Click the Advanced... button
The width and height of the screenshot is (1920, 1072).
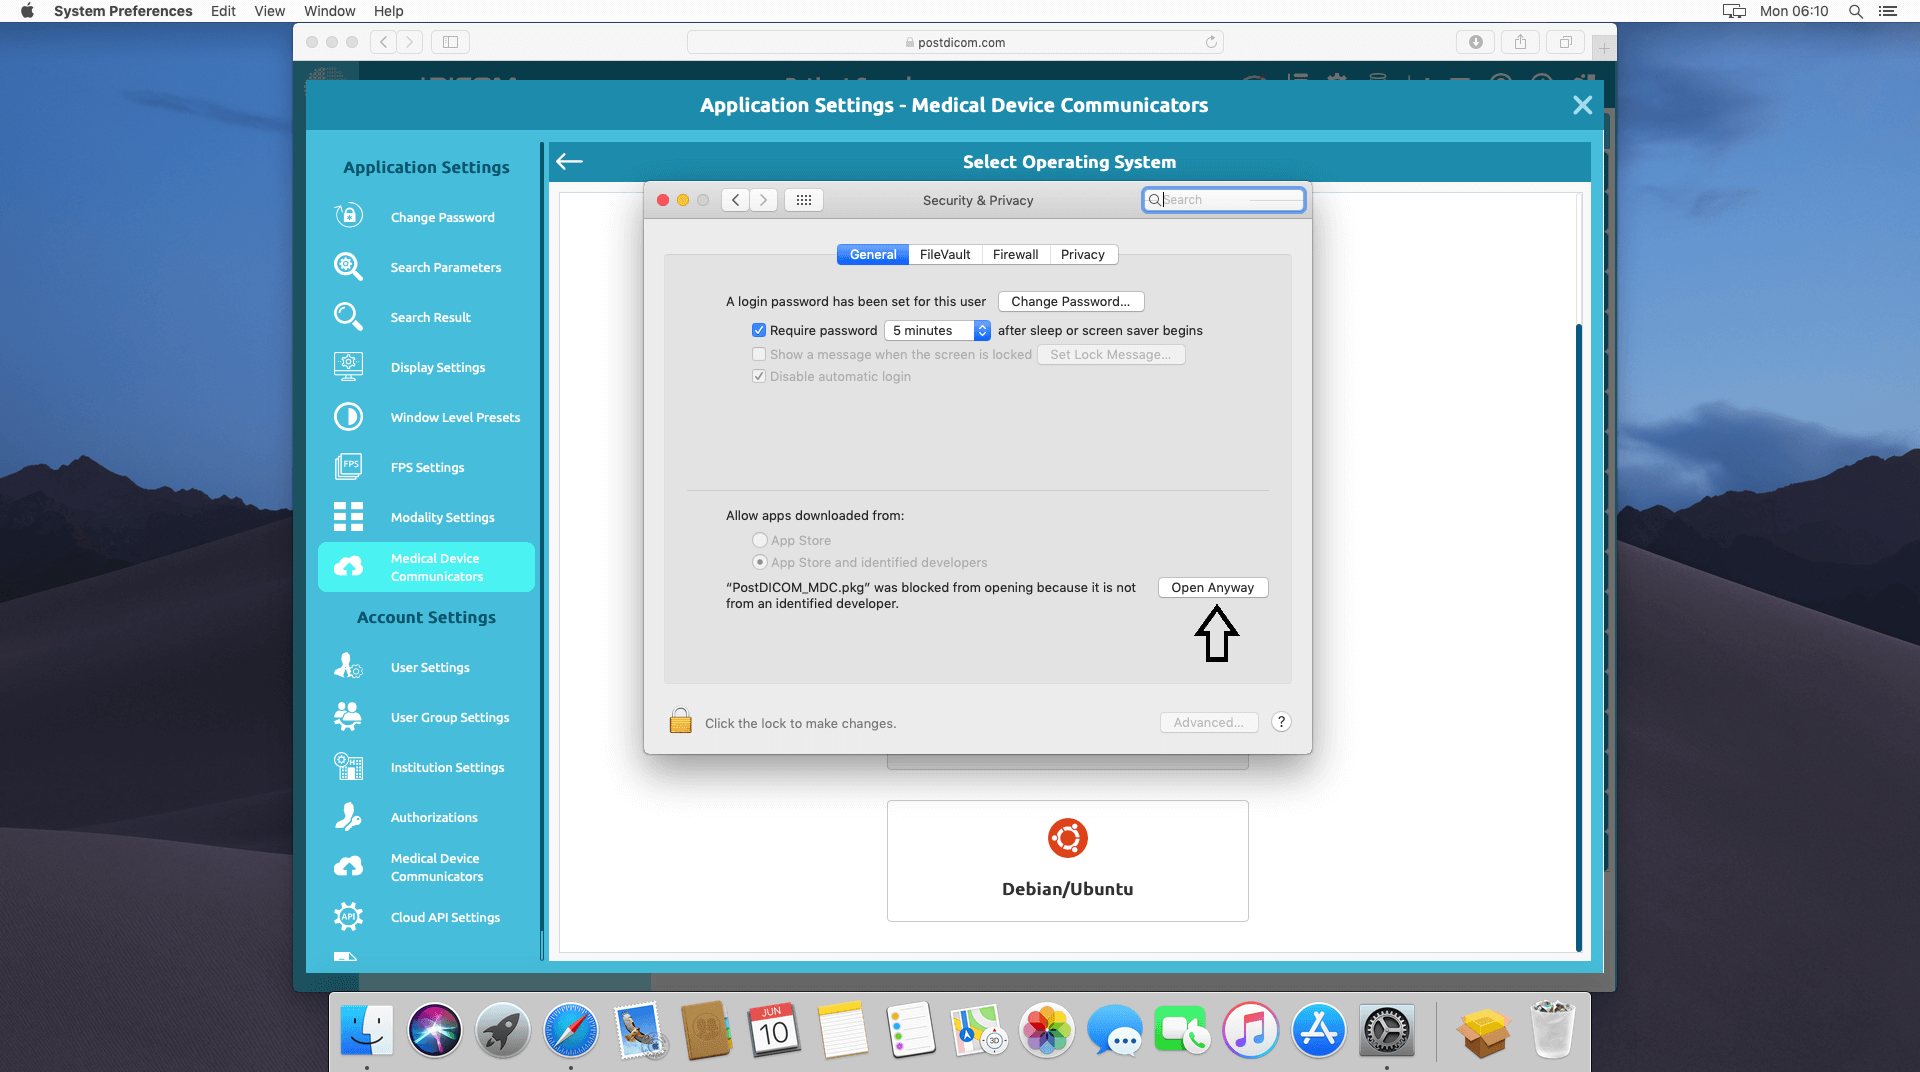coord(1209,722)
